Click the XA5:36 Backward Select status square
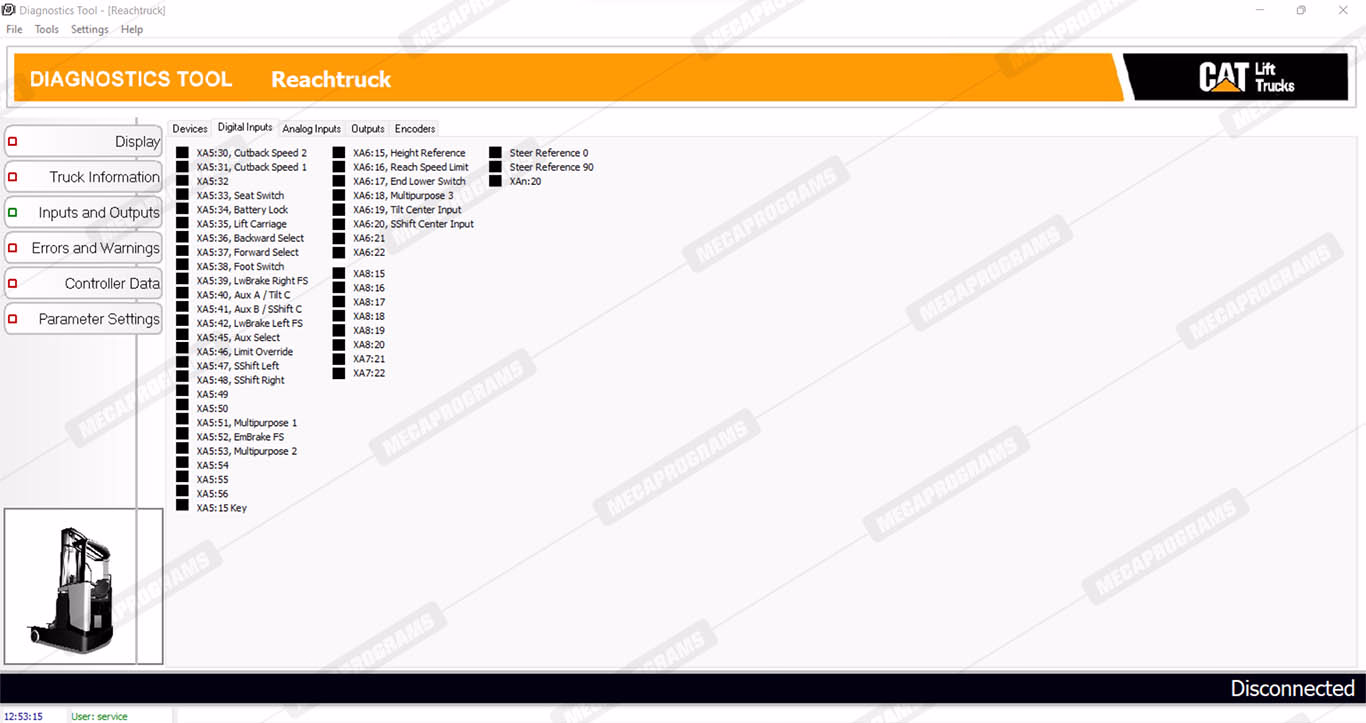Image resolution: width=1366 pixels, height=723 pixels. pyautogui.click(x=182, y=238)
